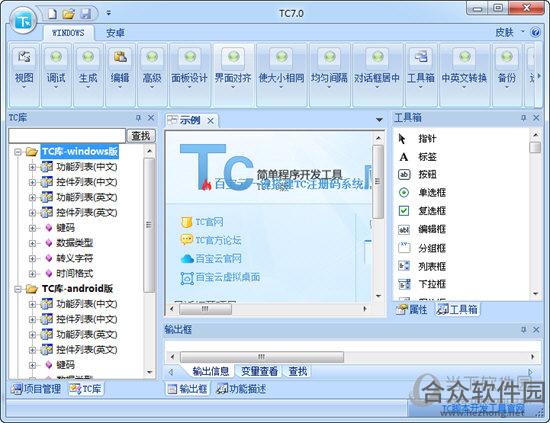Screen dimensions: 550x423
Task: Save using the quick toolbar floppy icon
Action: click(85, 14)
